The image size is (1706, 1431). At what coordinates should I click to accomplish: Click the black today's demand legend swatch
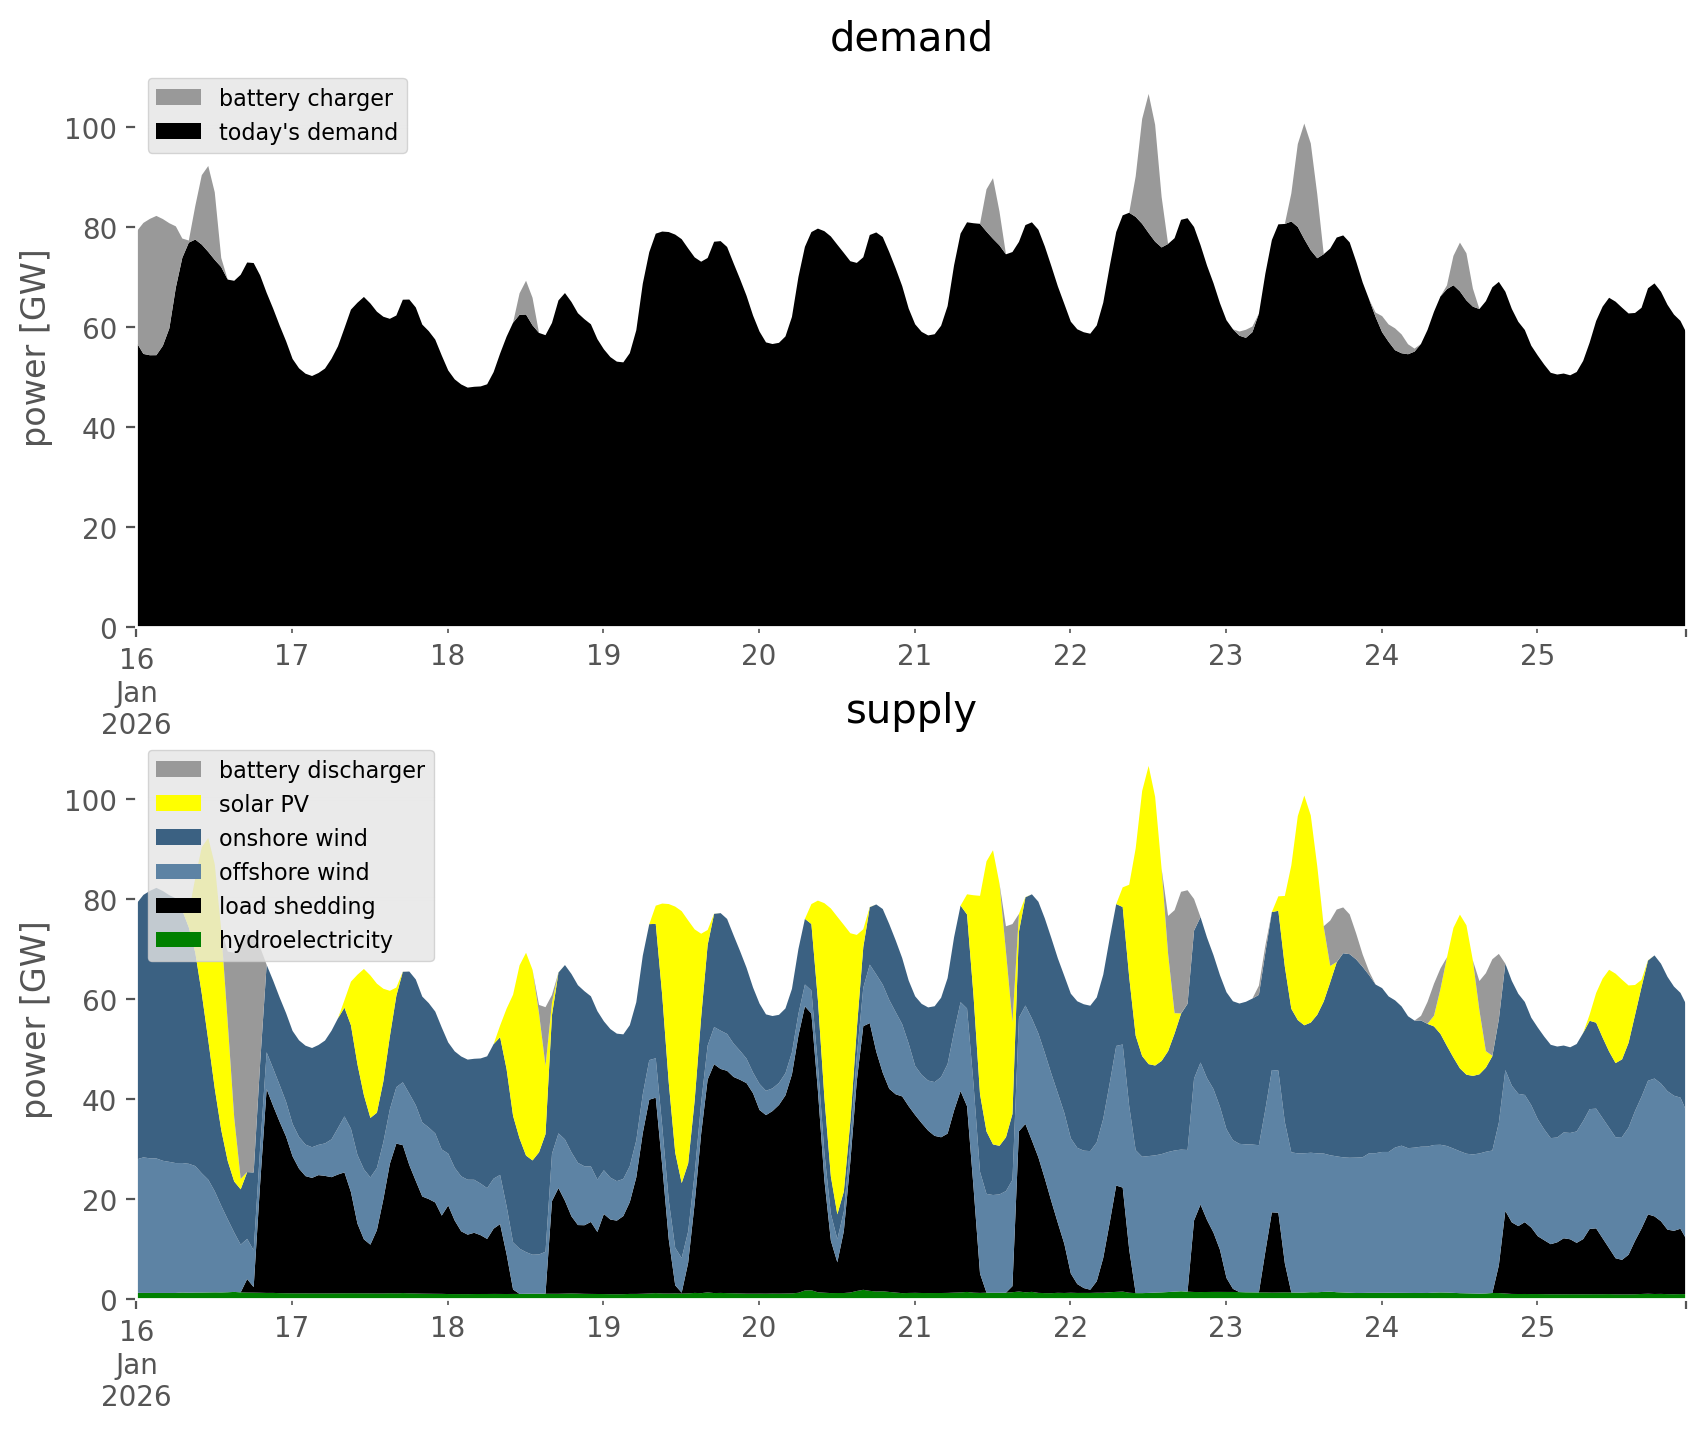coord(179,132)
